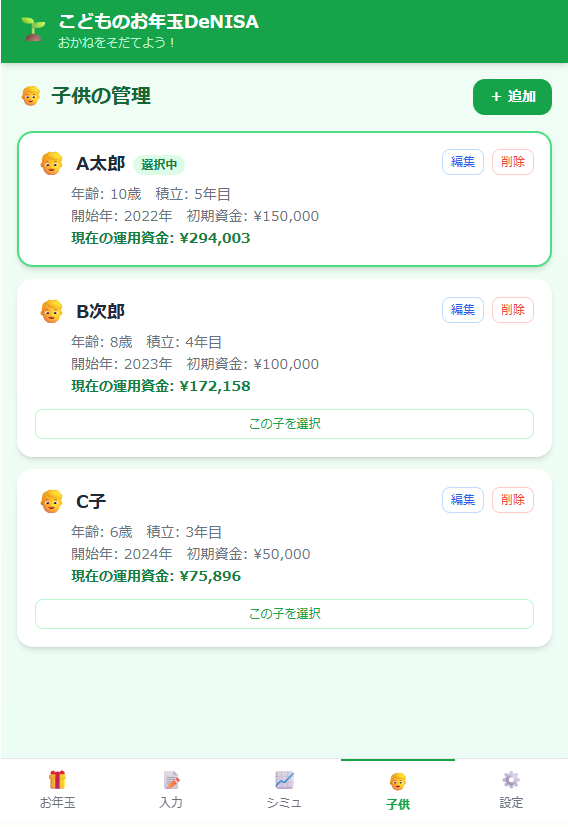
Task: Click the sprout logo icon in header
Action: tap(33, 30)
